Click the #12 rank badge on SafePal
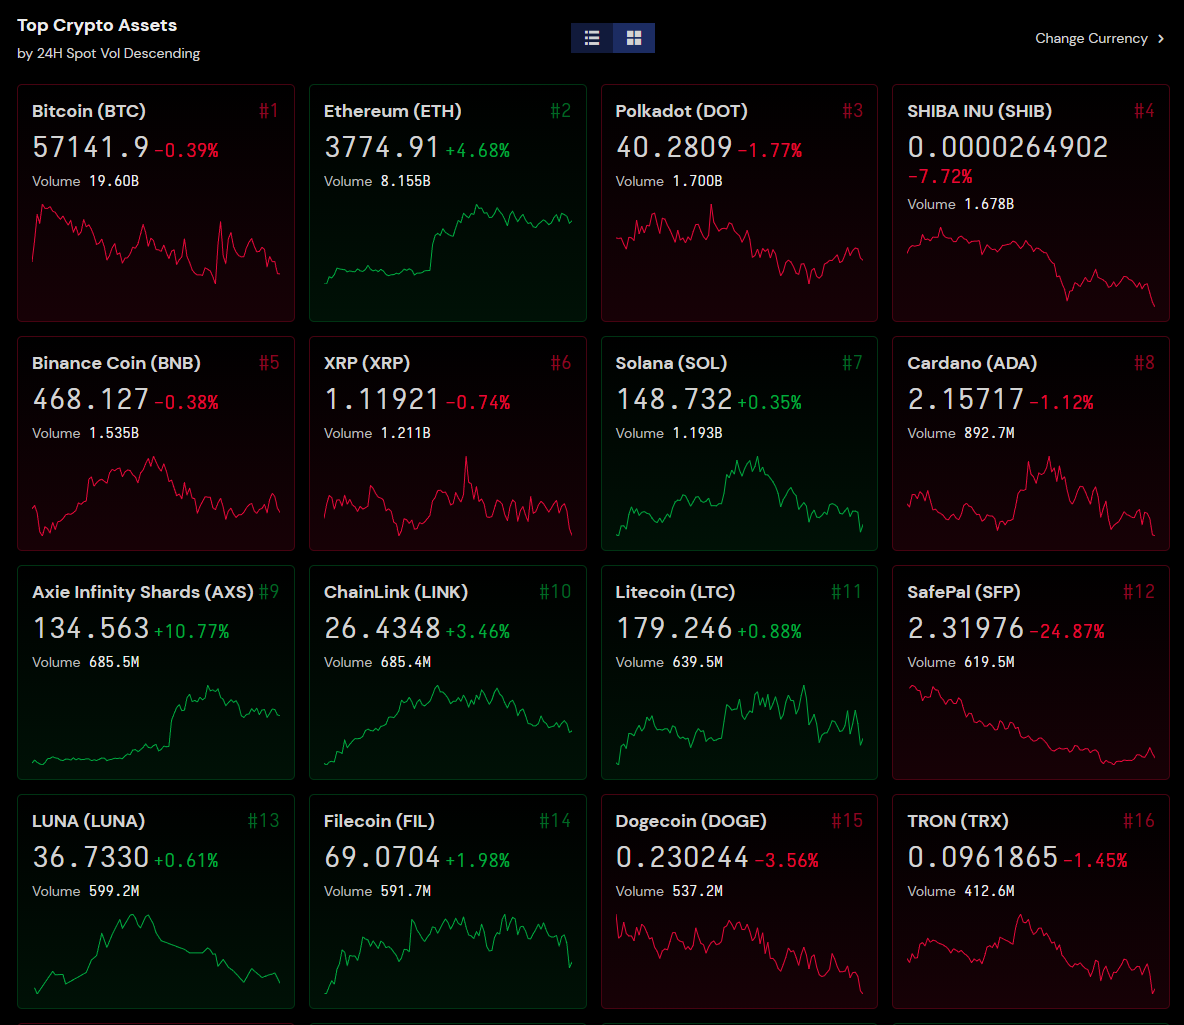1184x1025 pixels. [1139, 592]
